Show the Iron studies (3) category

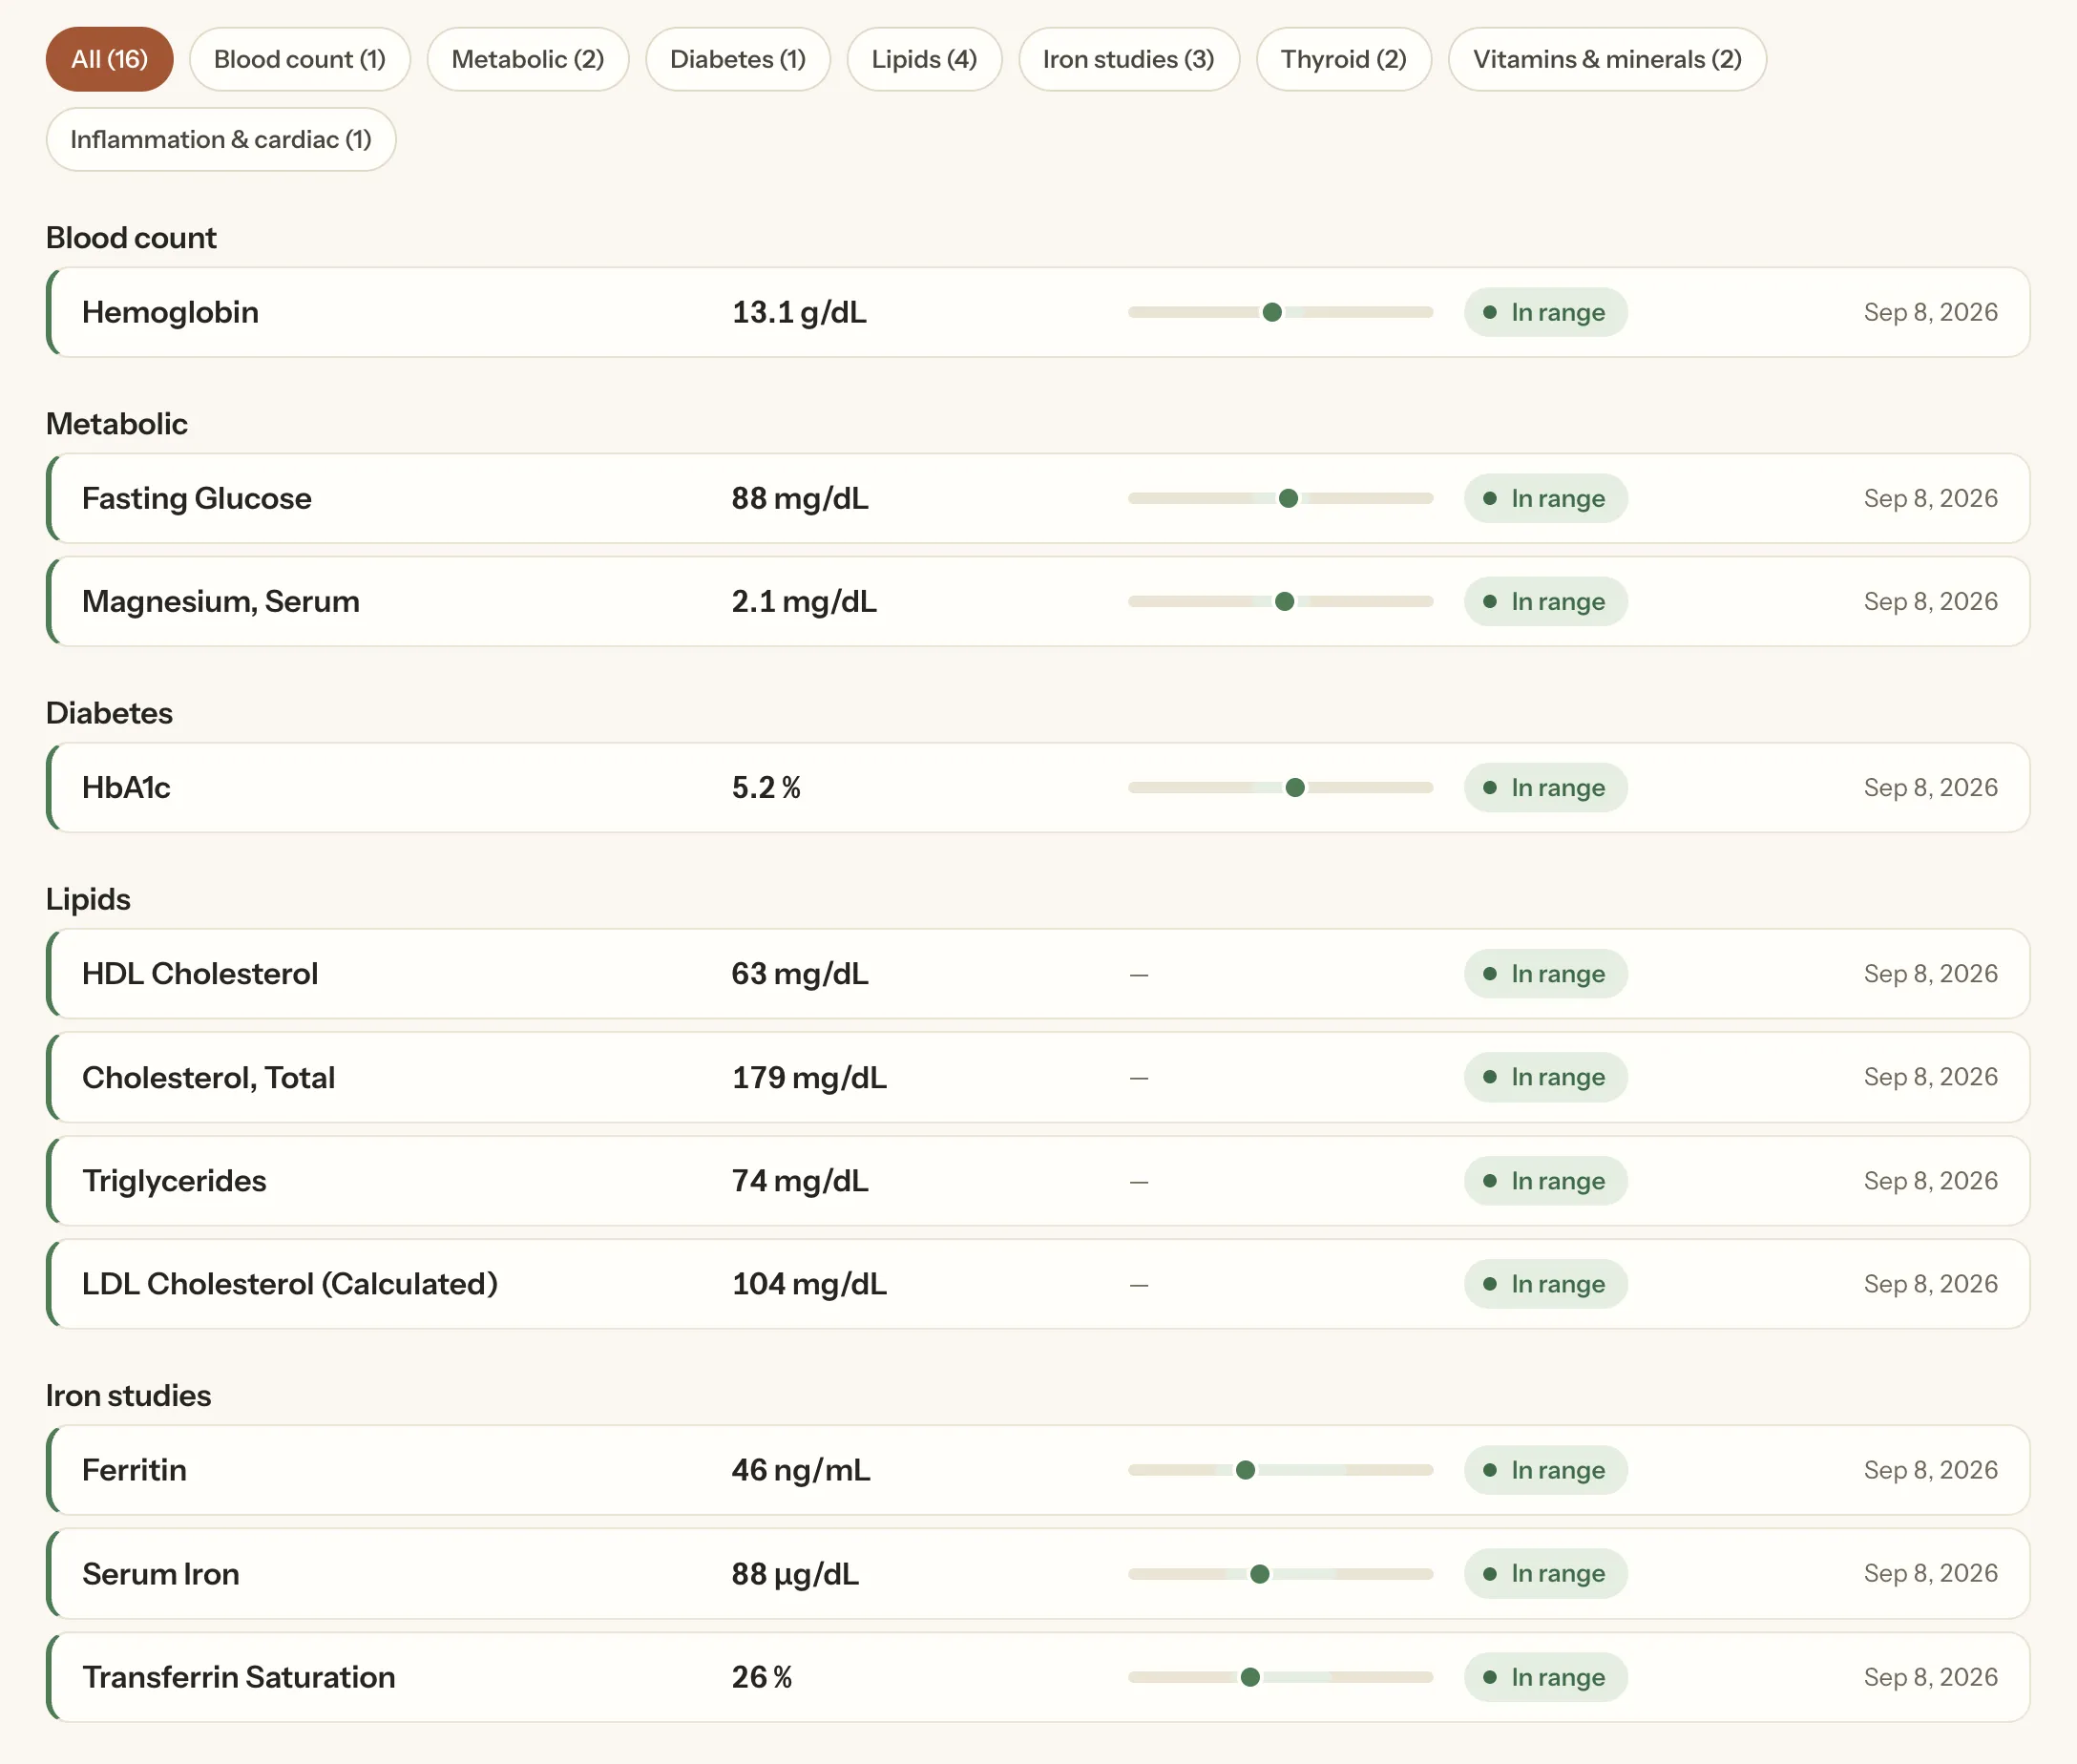pos(1129,59)
